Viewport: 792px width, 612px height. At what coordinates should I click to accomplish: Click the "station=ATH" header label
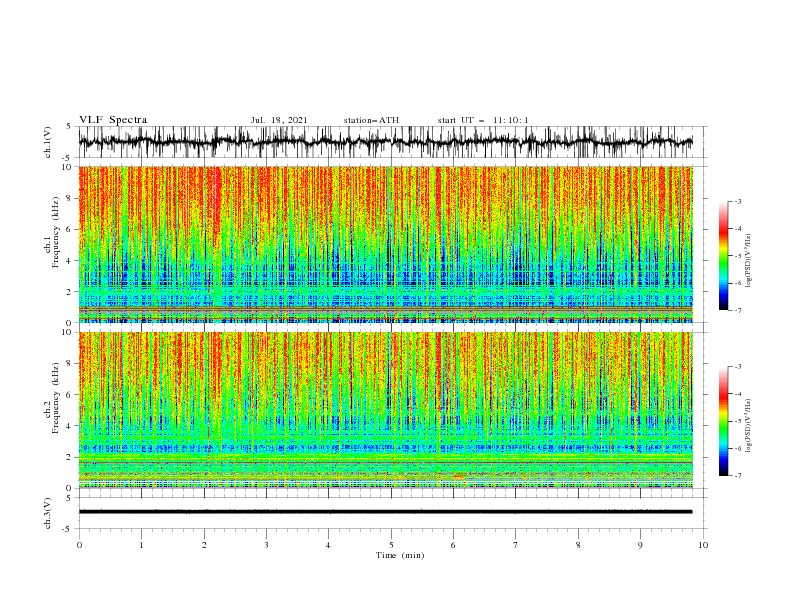click(371, 120)
